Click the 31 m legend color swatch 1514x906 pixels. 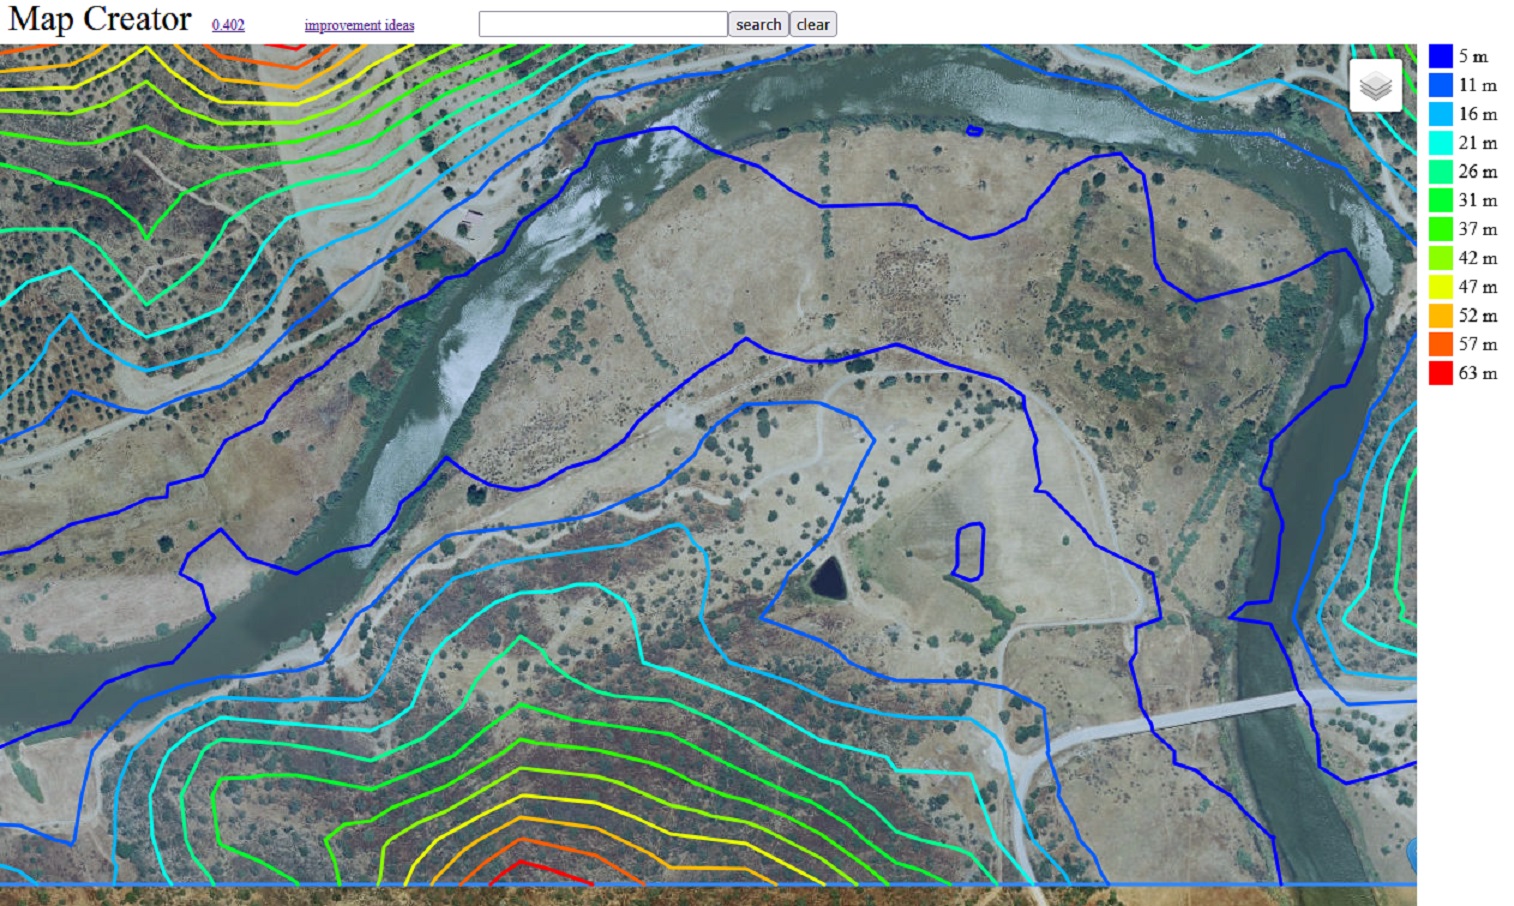point(1440,200)
